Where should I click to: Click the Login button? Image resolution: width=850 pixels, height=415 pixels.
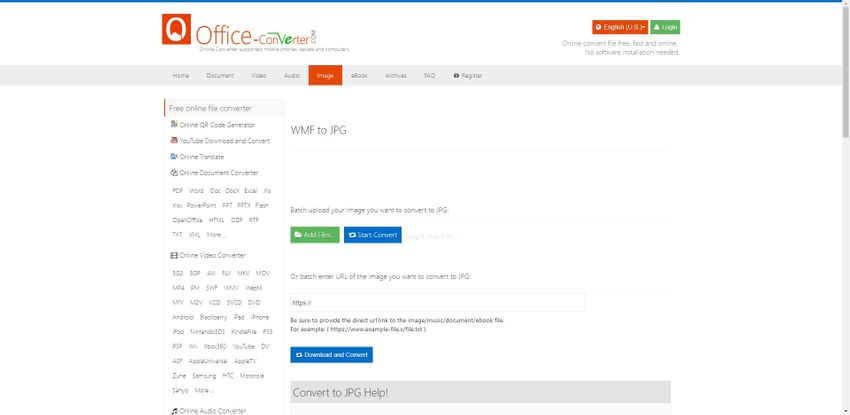[x=665, y=27]
